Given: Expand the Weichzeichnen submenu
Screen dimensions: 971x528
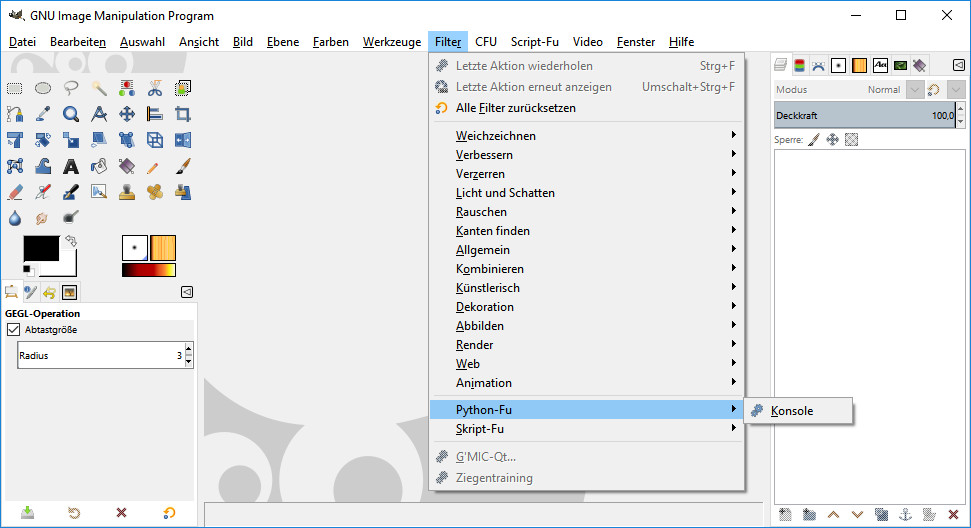Looking at the screenshot, I should point(586,136).
